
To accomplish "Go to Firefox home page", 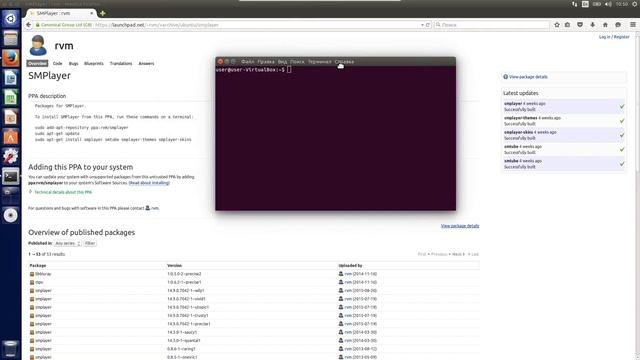I will pos(605,25).
